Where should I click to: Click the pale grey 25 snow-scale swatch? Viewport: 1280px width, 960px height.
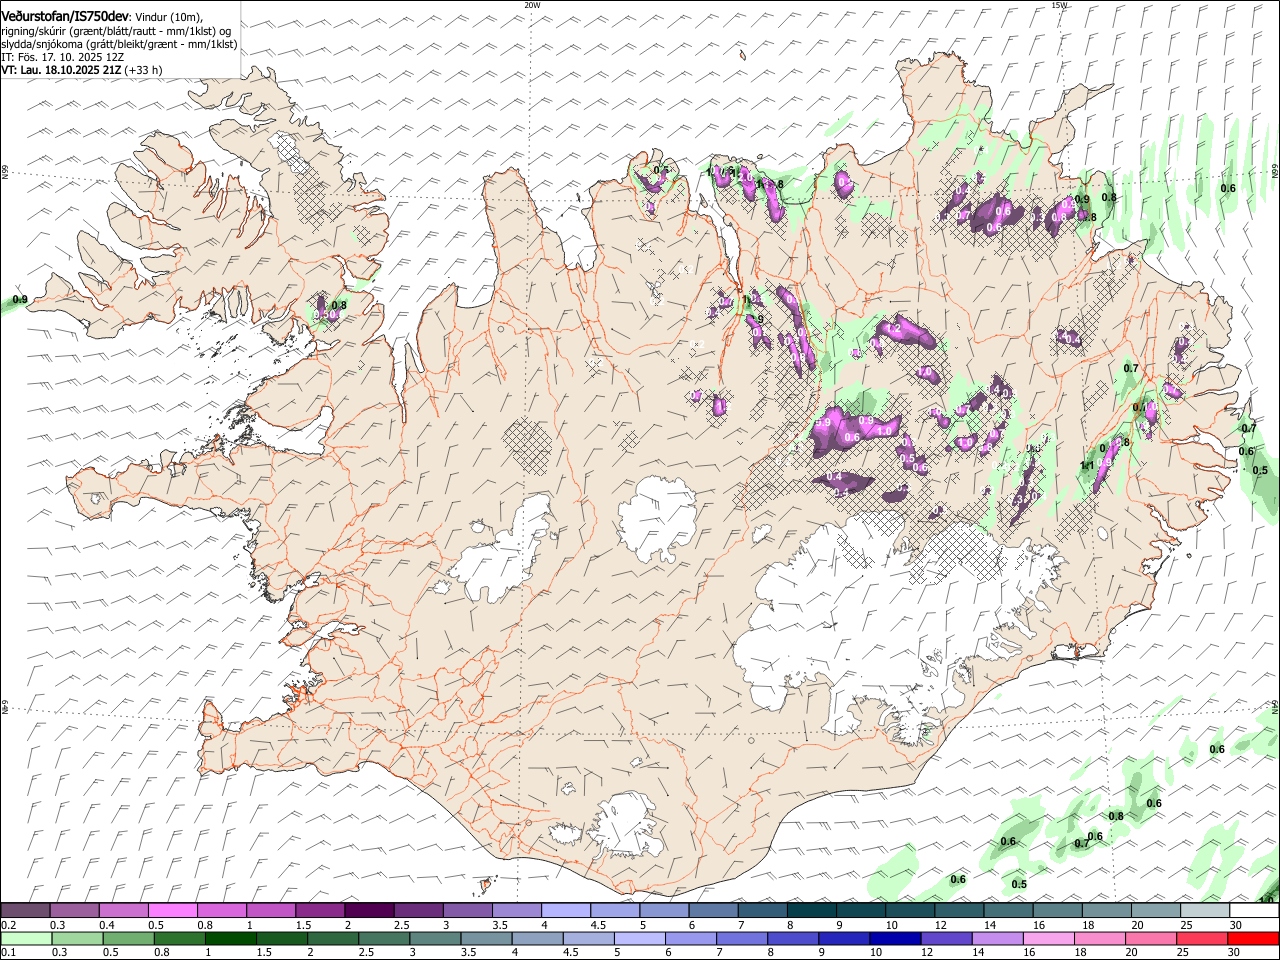(x=1206, y=911)
